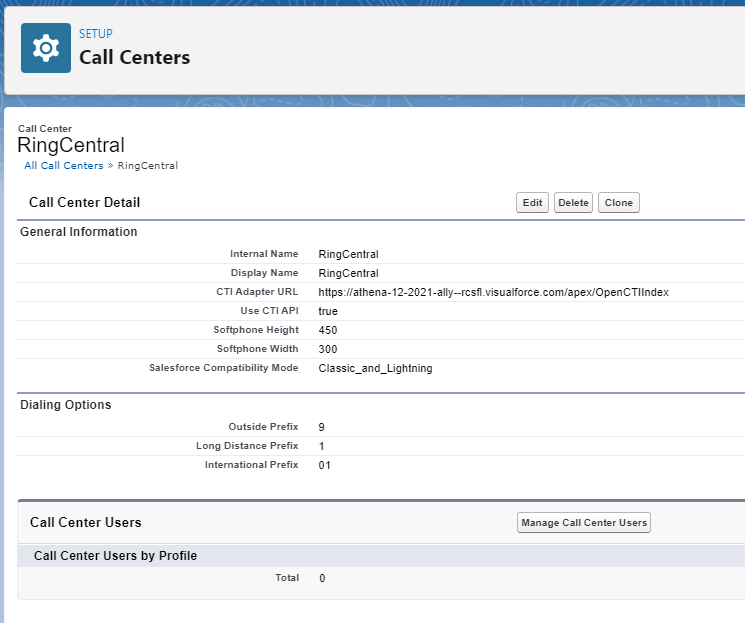
Task: Click the SETUP label in header
Action: [96, 34]
